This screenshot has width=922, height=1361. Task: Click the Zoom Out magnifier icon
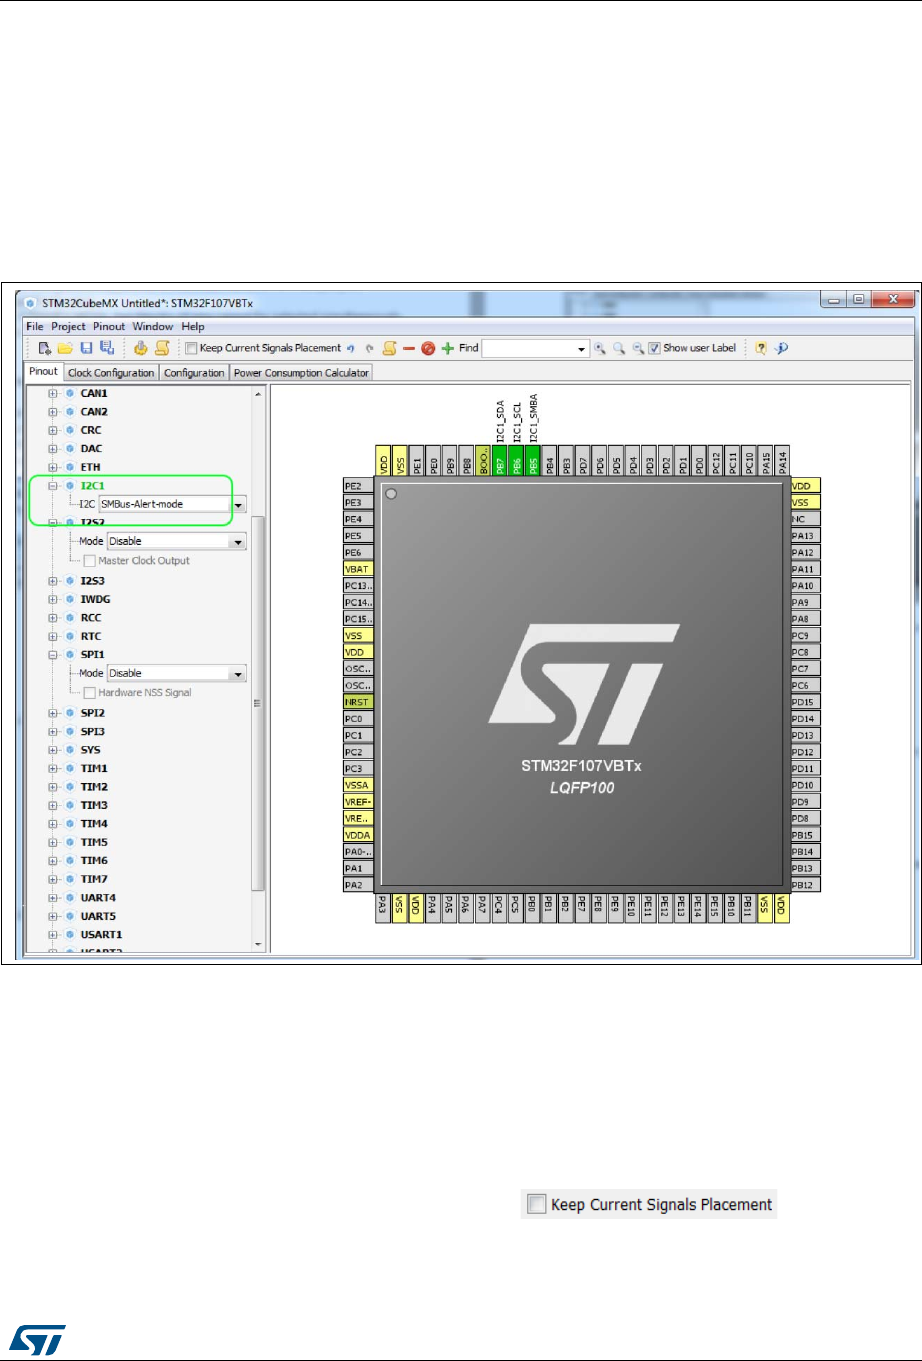tap(637, 348)
